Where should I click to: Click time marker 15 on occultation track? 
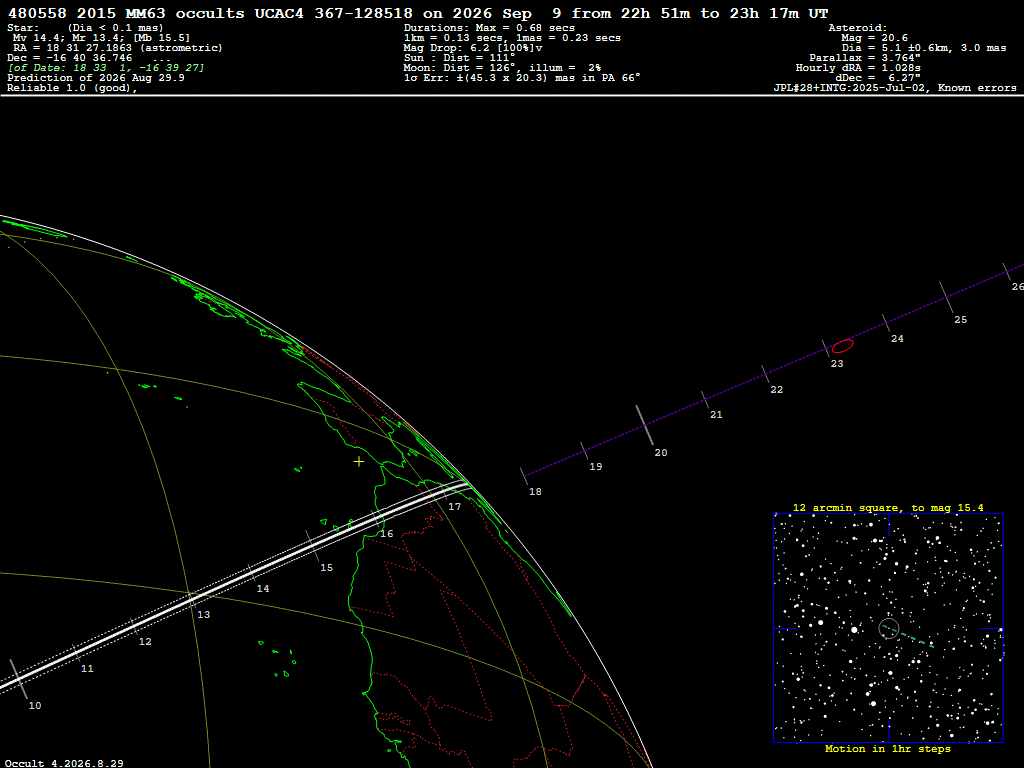(x=312, y=546)
